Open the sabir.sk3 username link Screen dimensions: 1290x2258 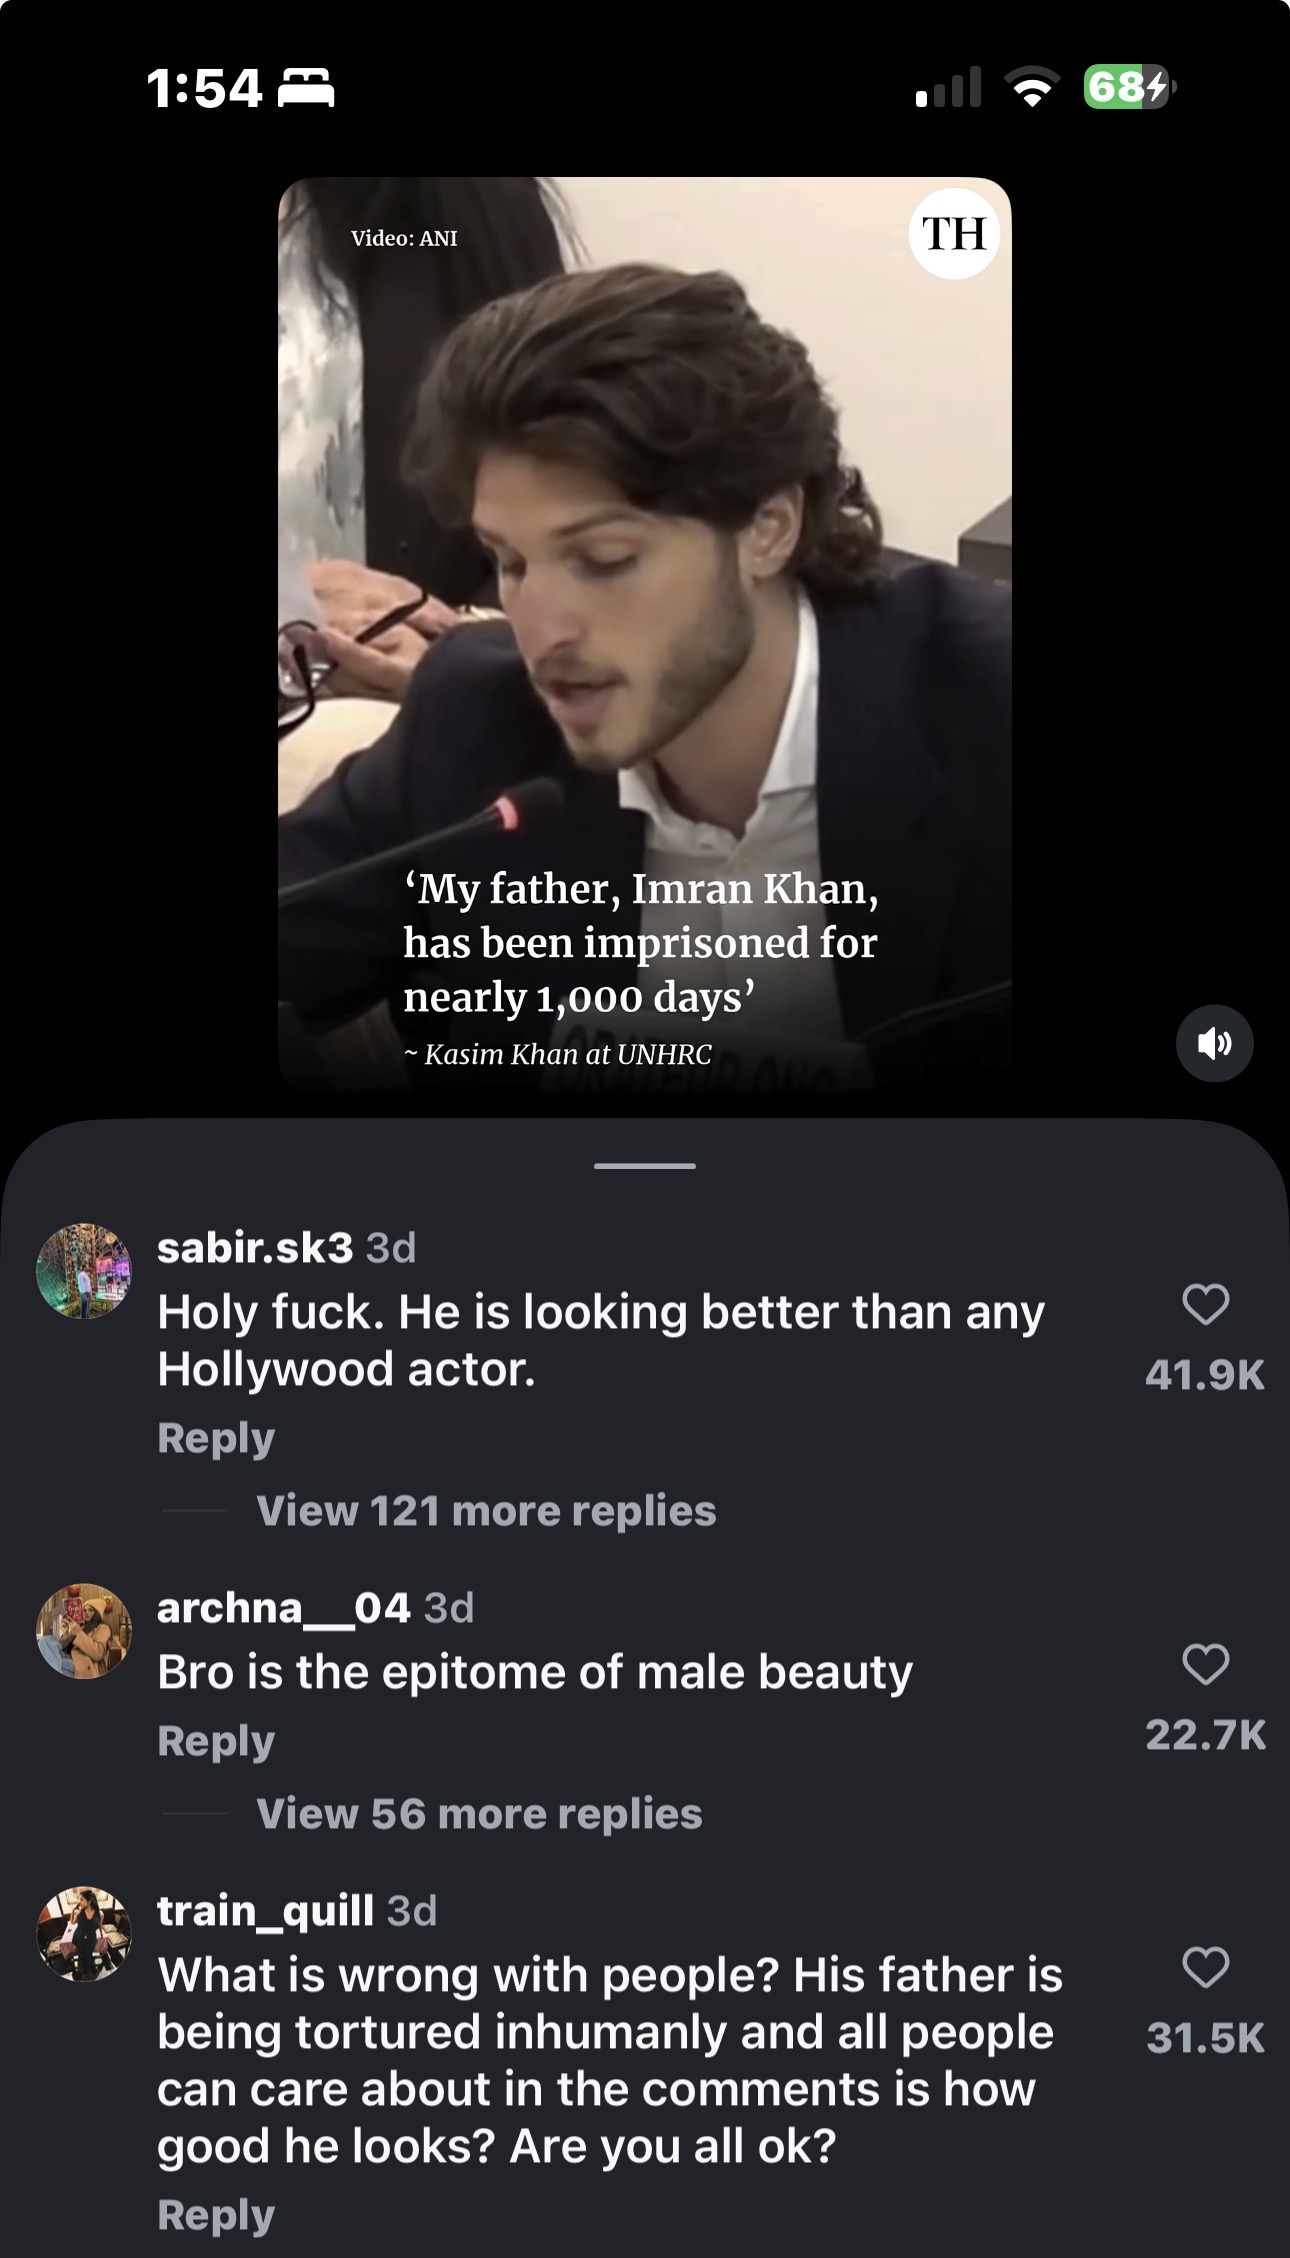255,1247
